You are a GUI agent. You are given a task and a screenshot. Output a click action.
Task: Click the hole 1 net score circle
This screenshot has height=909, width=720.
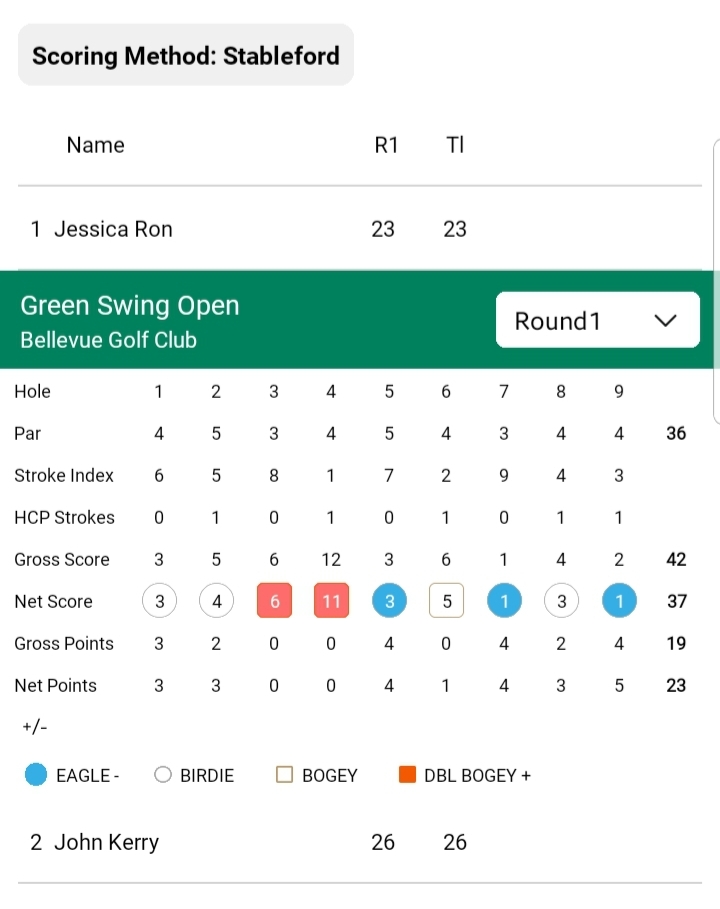(159, 601)
